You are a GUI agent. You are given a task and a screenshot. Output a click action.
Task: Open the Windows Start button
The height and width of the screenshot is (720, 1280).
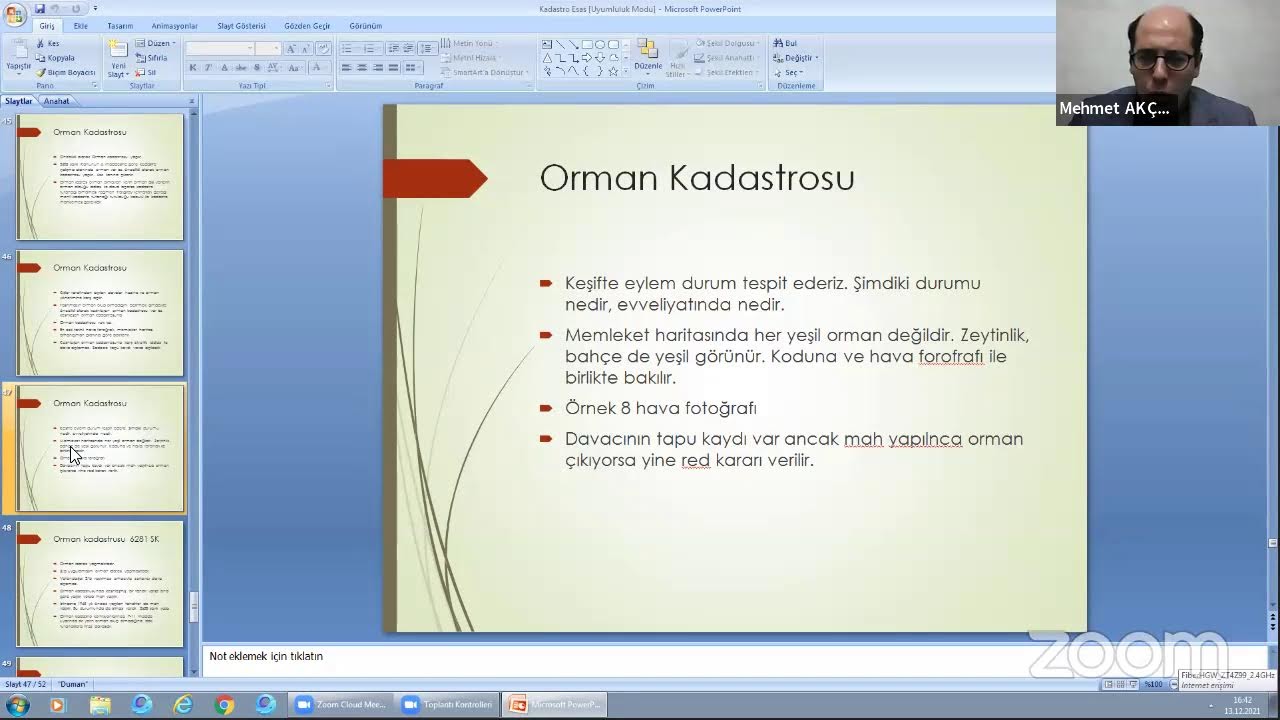(17, 705)
